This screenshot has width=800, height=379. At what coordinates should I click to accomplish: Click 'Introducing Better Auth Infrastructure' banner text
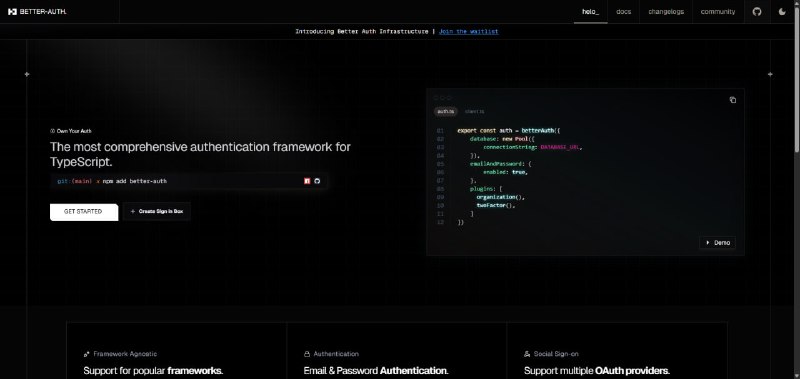[x=362, y=32]
